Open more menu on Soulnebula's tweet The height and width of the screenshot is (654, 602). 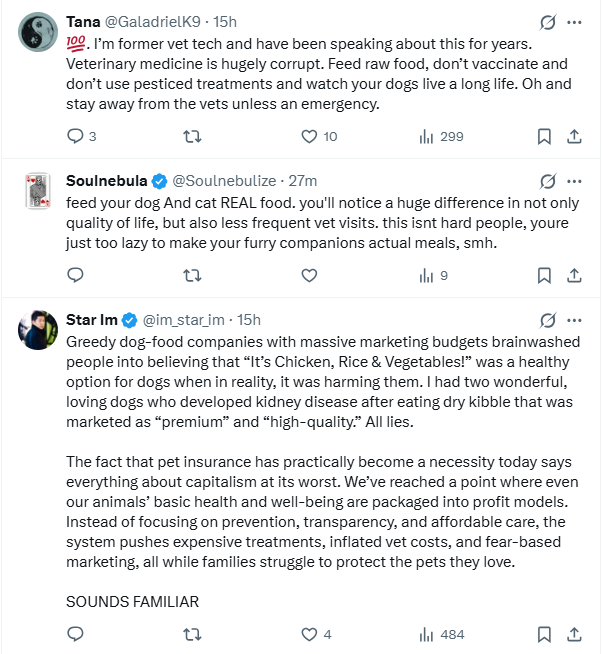pos(574,181)
